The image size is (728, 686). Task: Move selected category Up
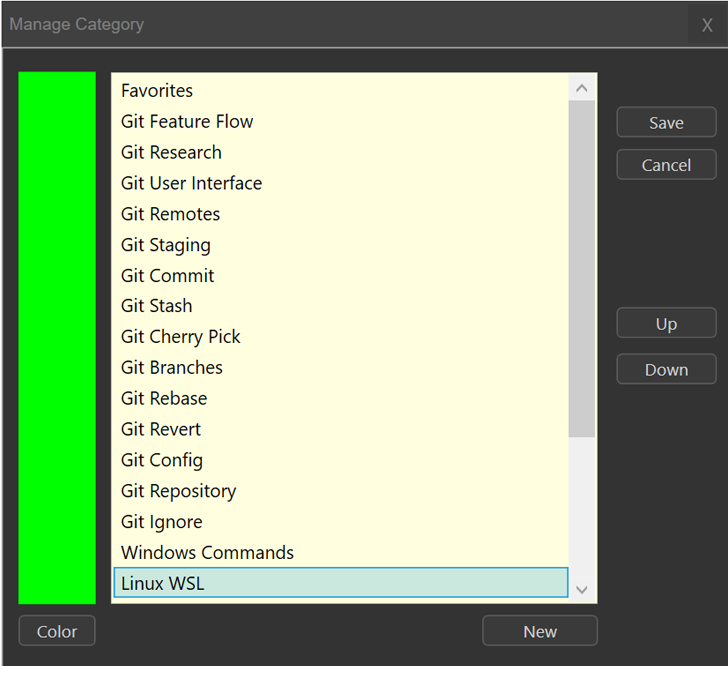tap(666, 324)
